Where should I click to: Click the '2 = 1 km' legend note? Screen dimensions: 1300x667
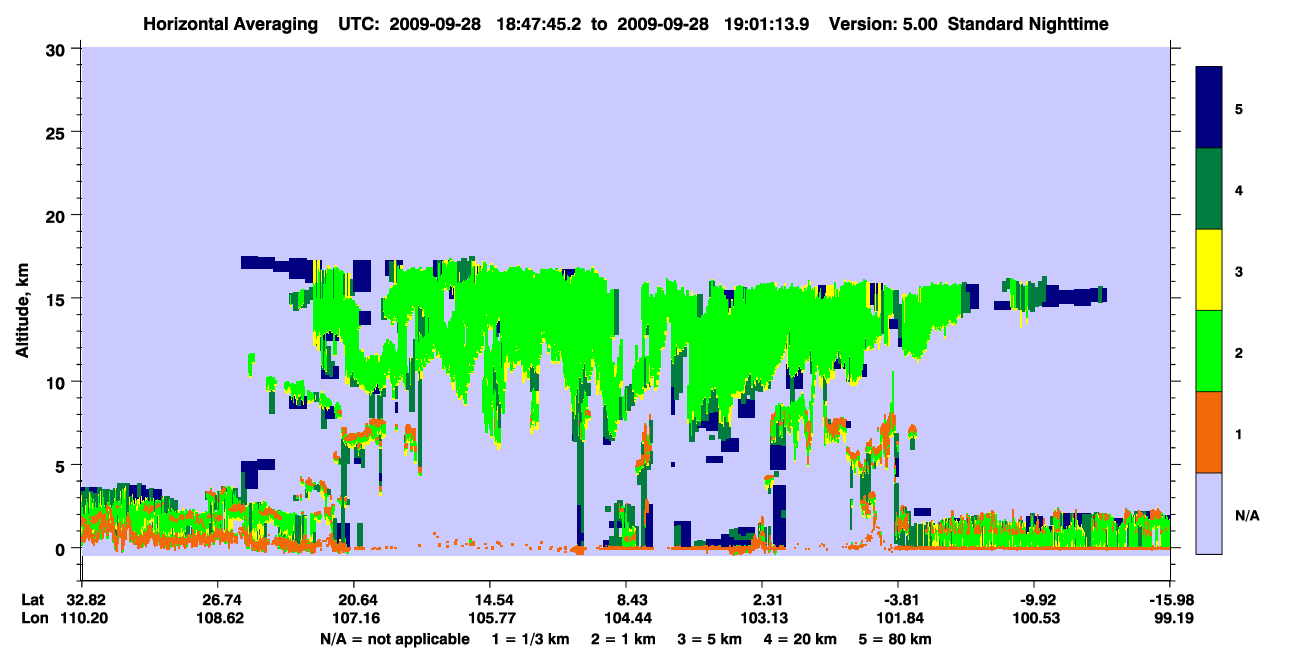click(623, 639)
